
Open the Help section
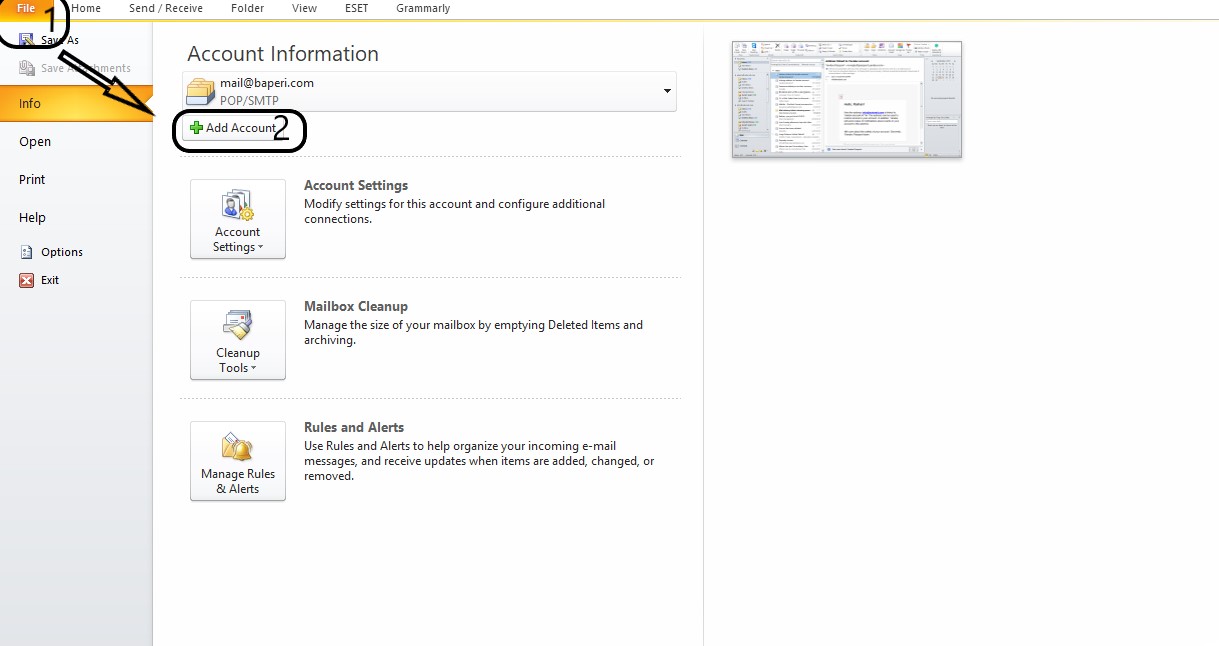(31, 217)
